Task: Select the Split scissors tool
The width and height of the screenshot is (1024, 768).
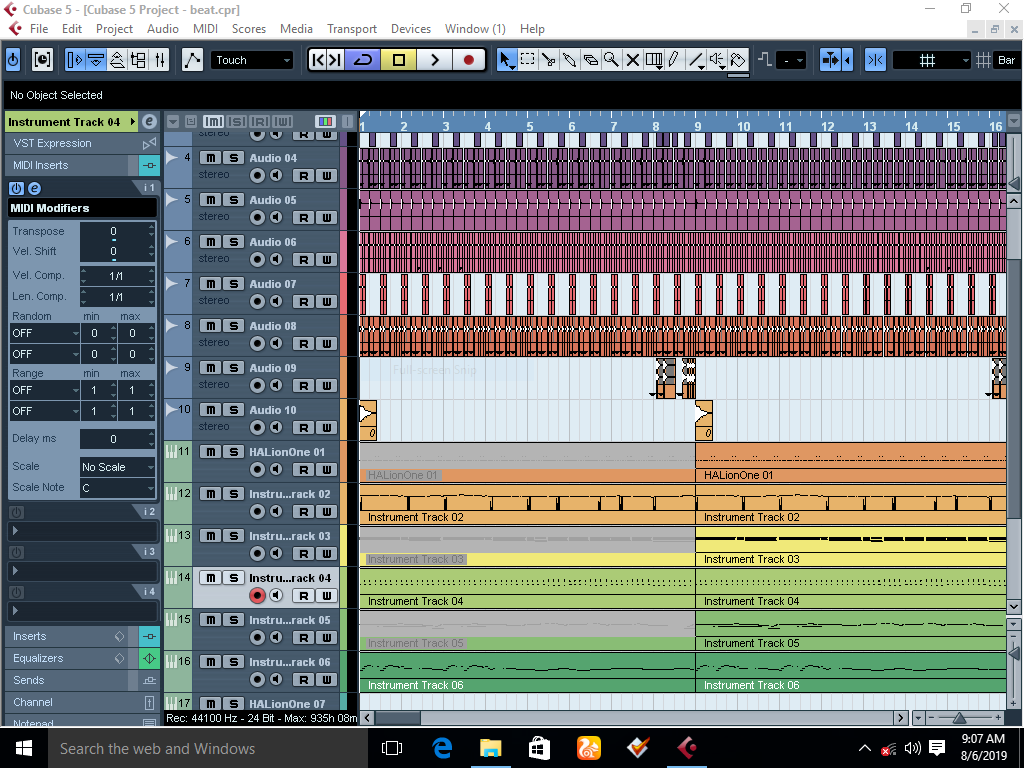Action: coord(549,60)
